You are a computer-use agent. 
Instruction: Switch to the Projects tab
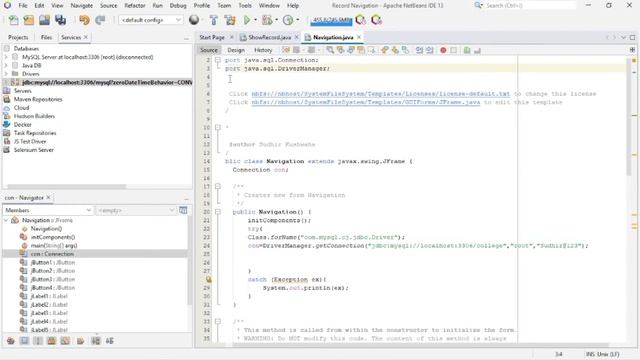(x=18, y=37)
